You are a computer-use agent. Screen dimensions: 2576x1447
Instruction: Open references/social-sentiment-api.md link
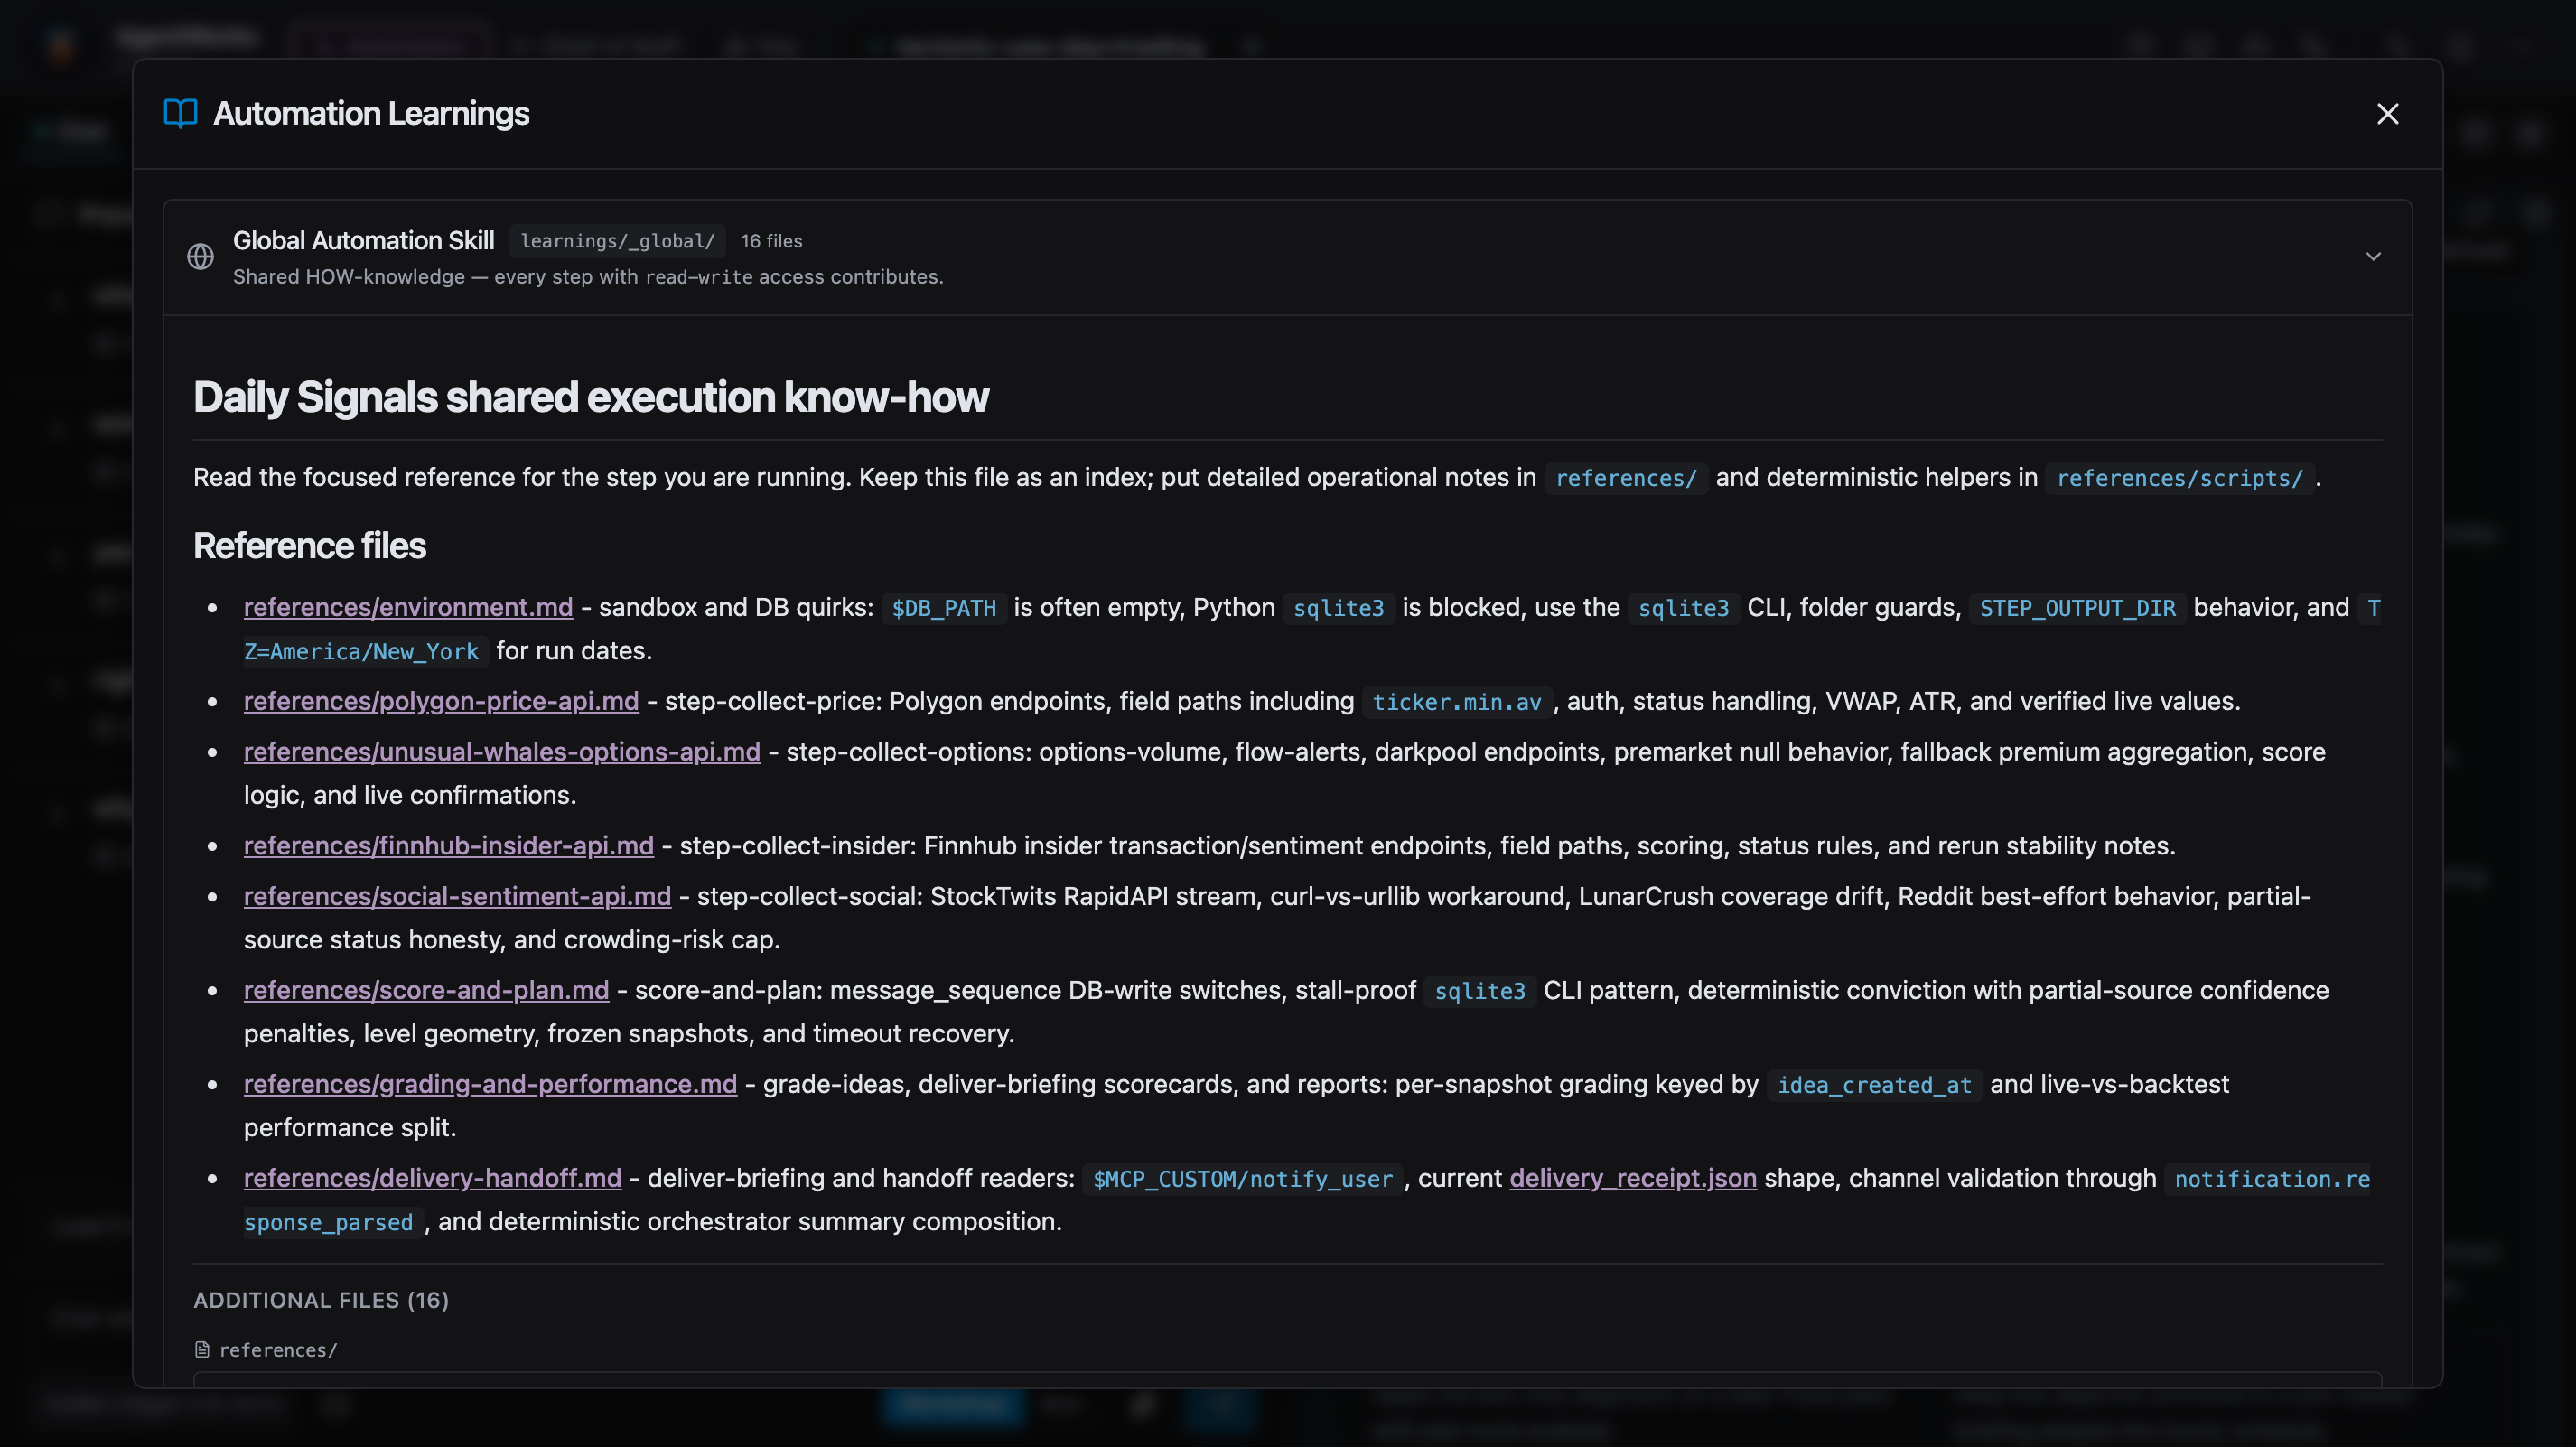457,896
